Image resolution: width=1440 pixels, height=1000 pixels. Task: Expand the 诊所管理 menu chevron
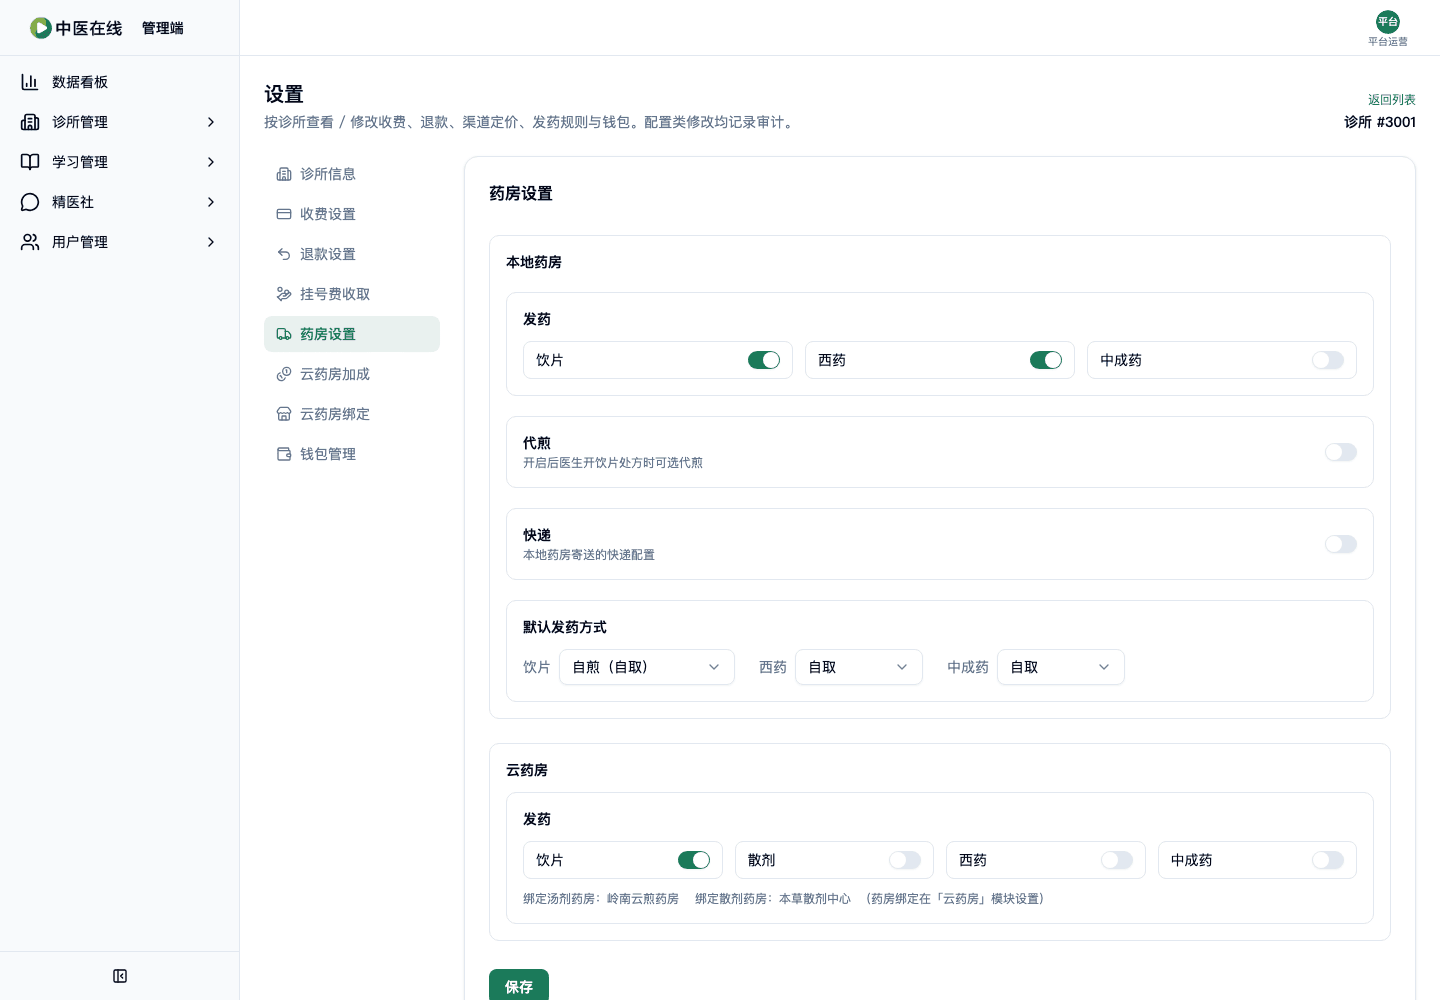pos(211,122)
